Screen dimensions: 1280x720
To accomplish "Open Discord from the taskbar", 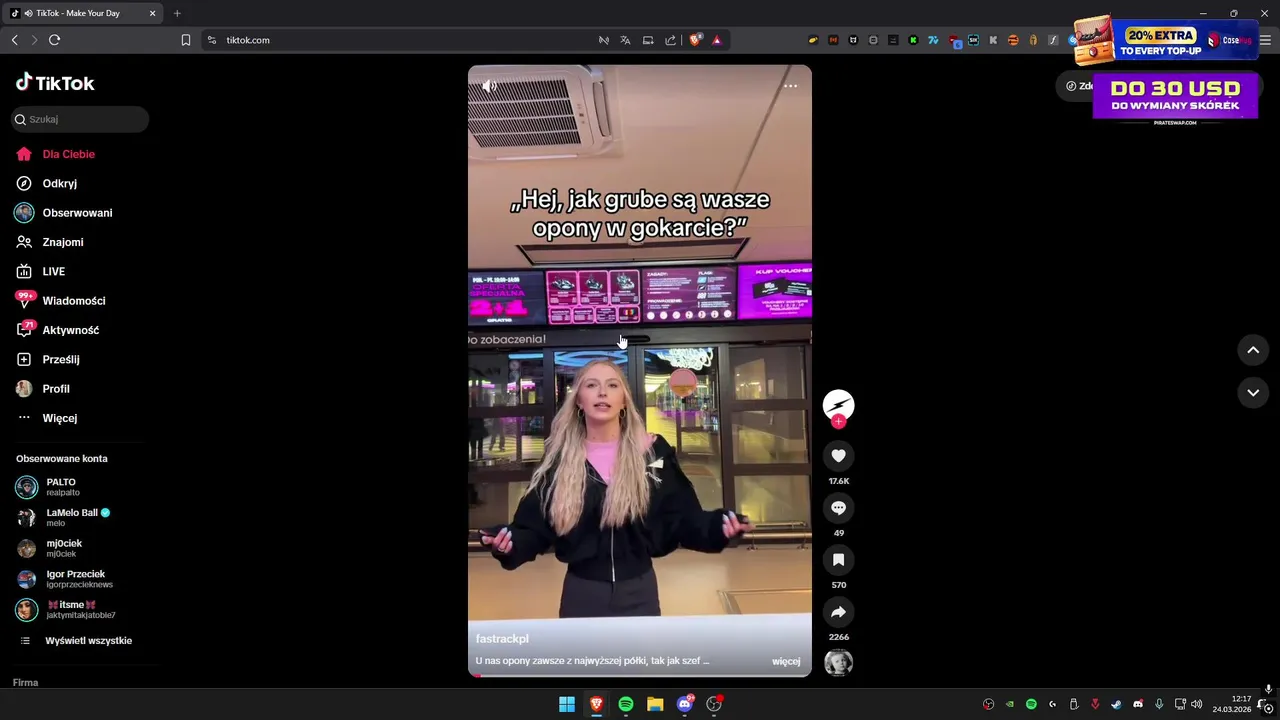I will [685, 704].
